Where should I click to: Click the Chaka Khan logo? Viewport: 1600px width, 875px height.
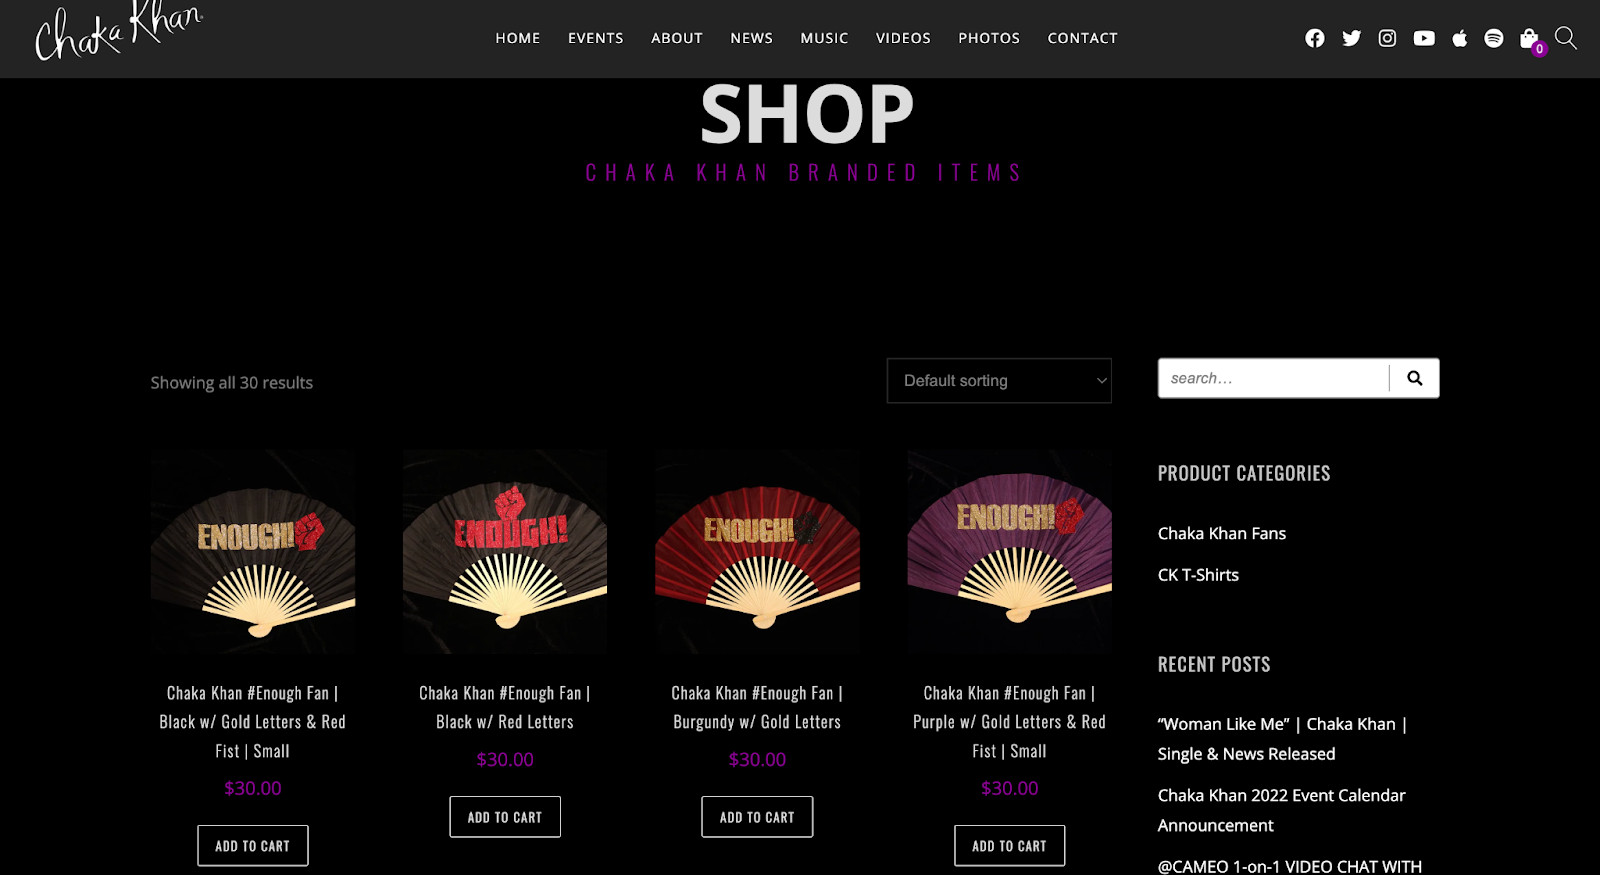[x=118, y=32]
